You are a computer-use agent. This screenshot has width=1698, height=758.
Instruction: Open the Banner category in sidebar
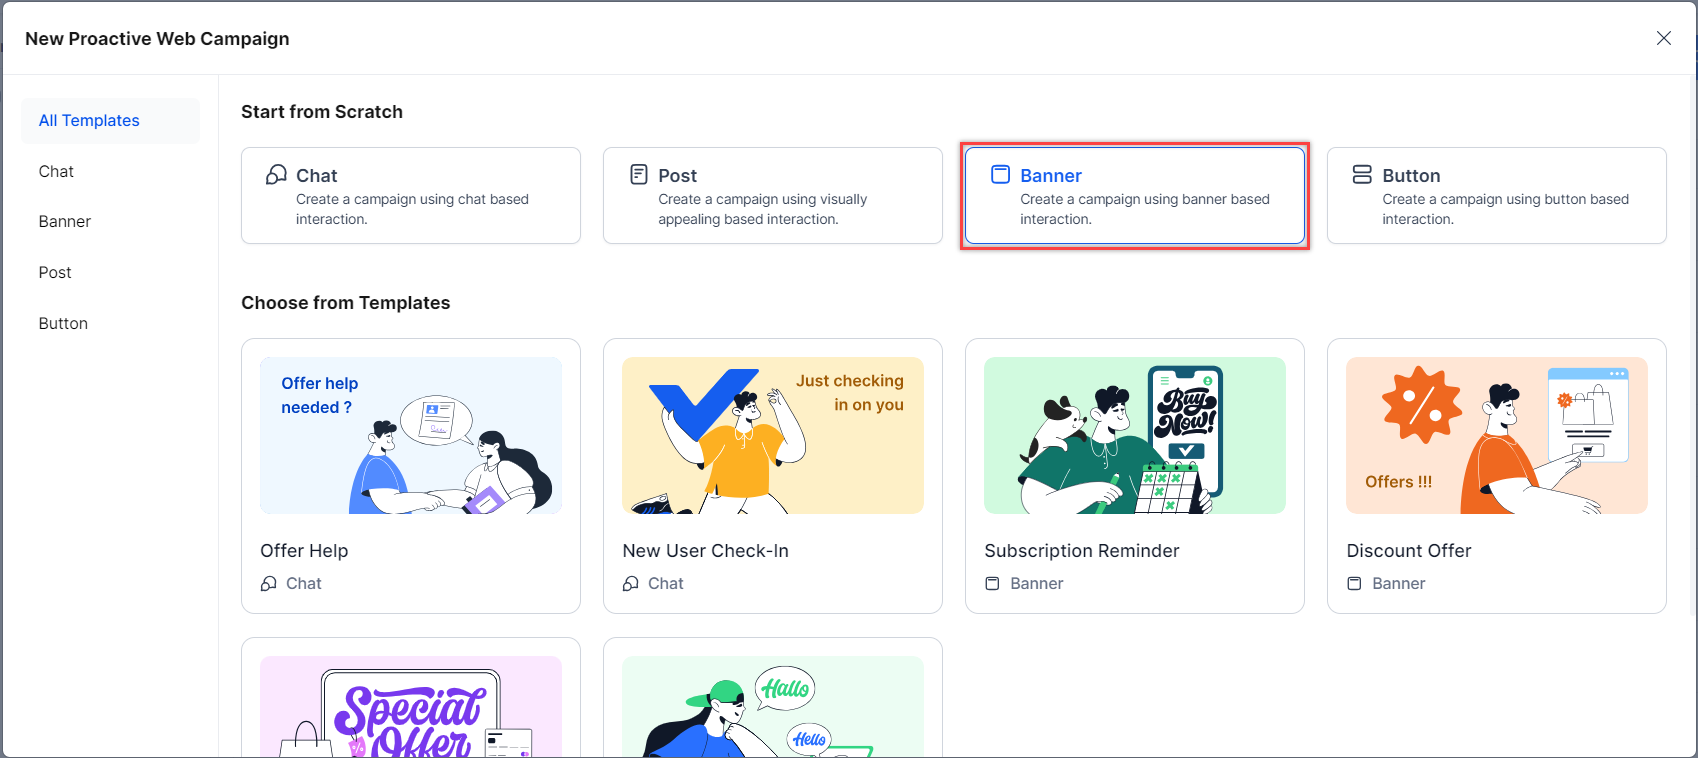pos(65,222)
